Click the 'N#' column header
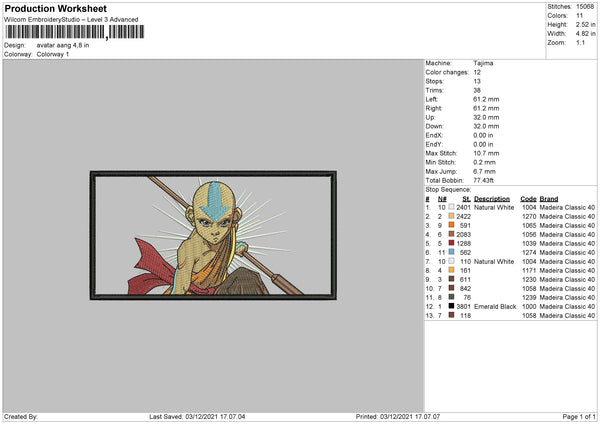 pyautogui.click(x=442, y=199)
